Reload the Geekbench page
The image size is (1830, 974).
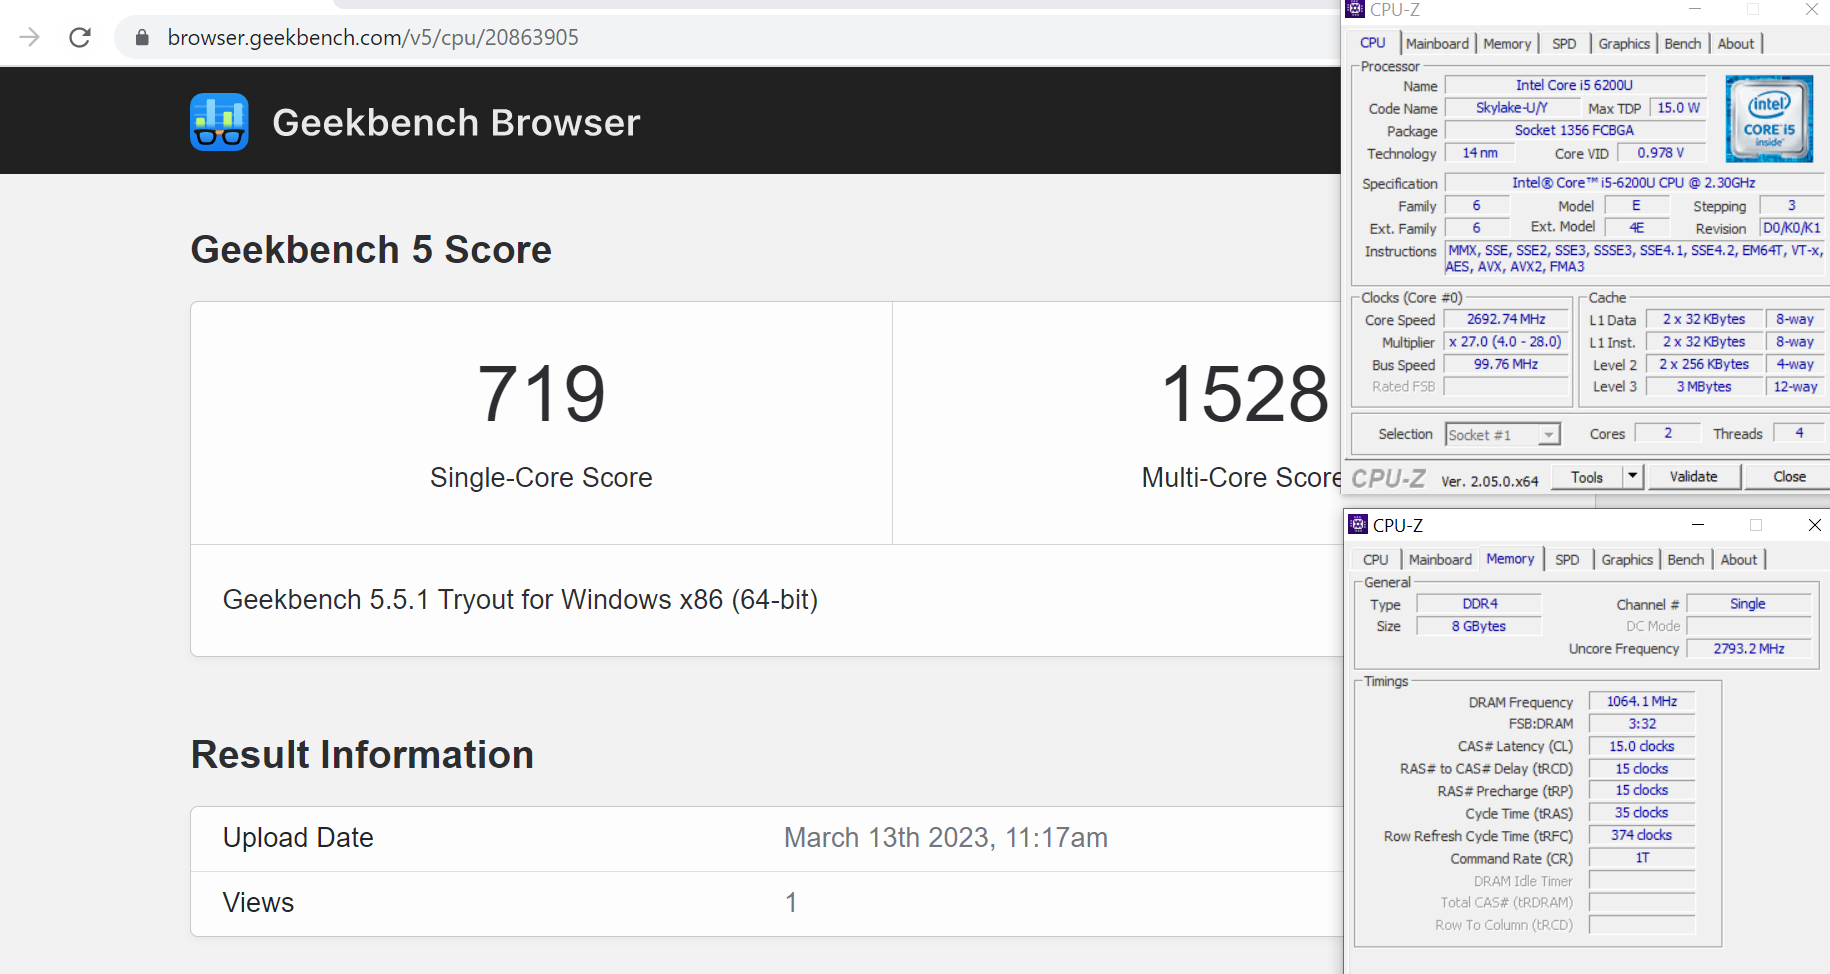coord(80,38)
